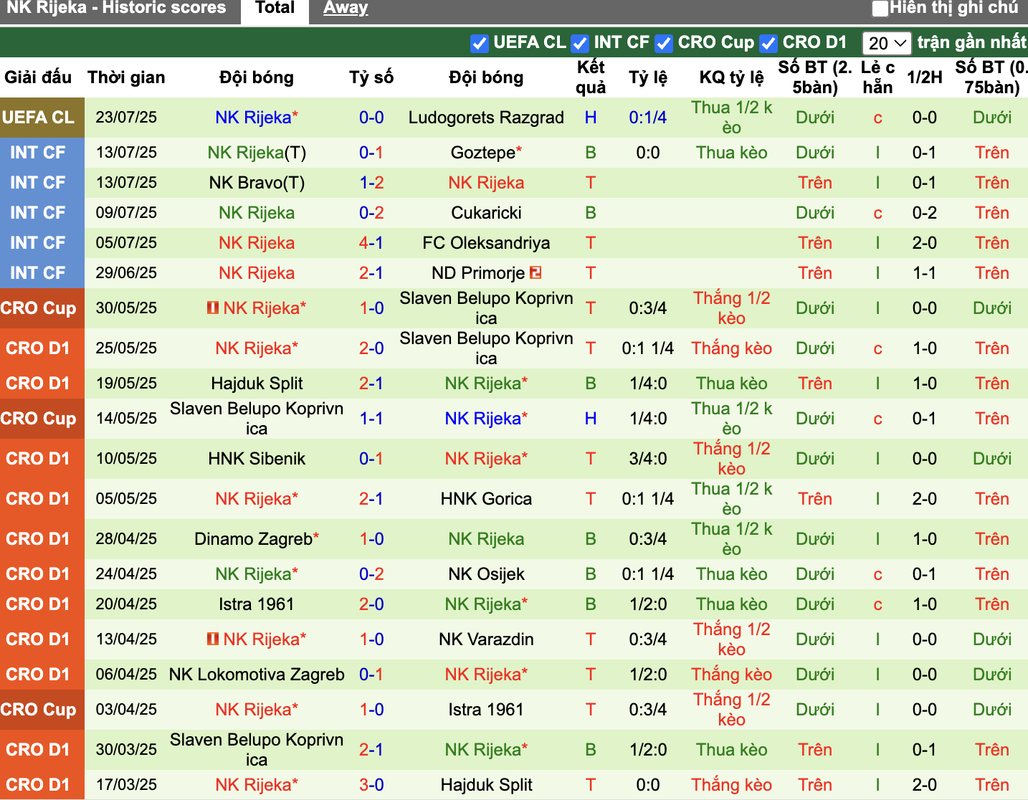Click the red card icon on 13/04/25 NK Rijeka

(212, 638)
